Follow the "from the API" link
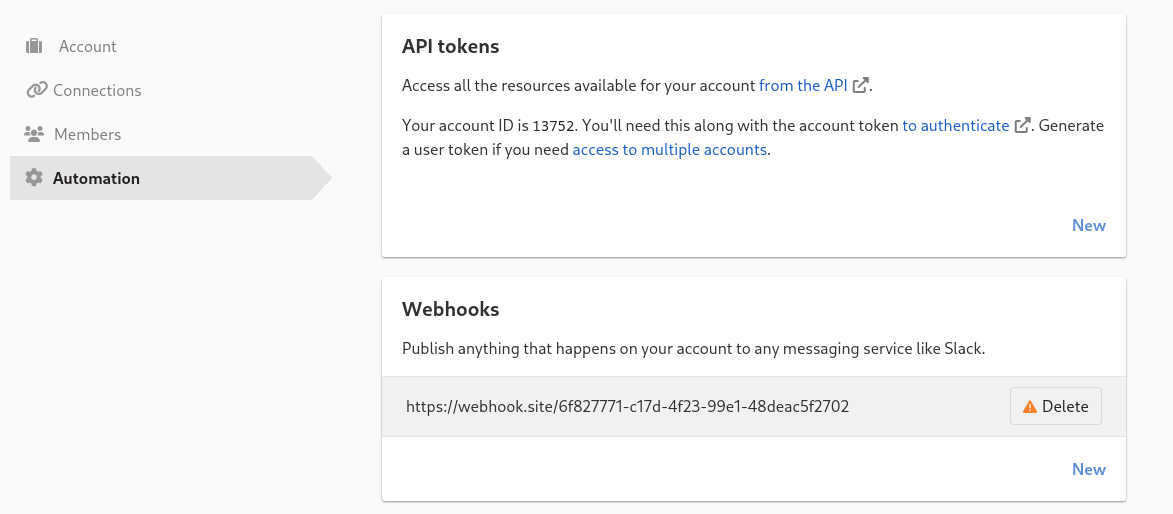Screen dimensions: 1173x514 point(803,86)
